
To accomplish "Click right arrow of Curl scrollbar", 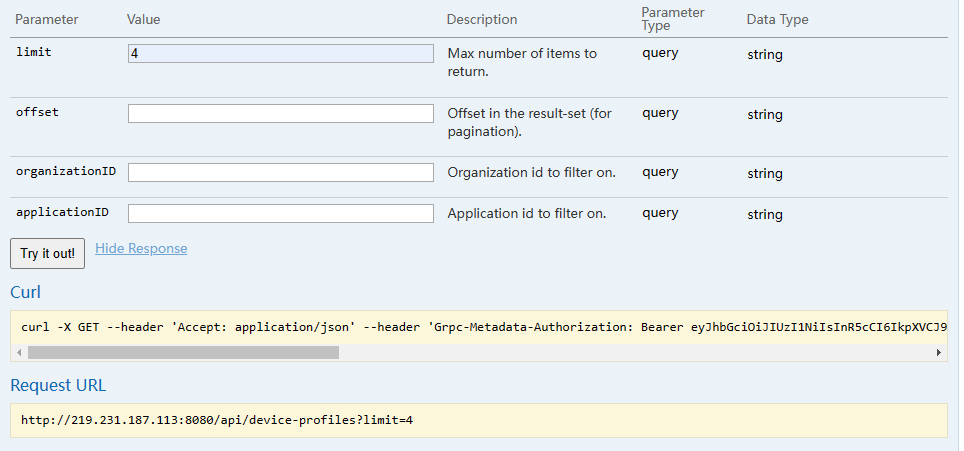I will point(938,352).
